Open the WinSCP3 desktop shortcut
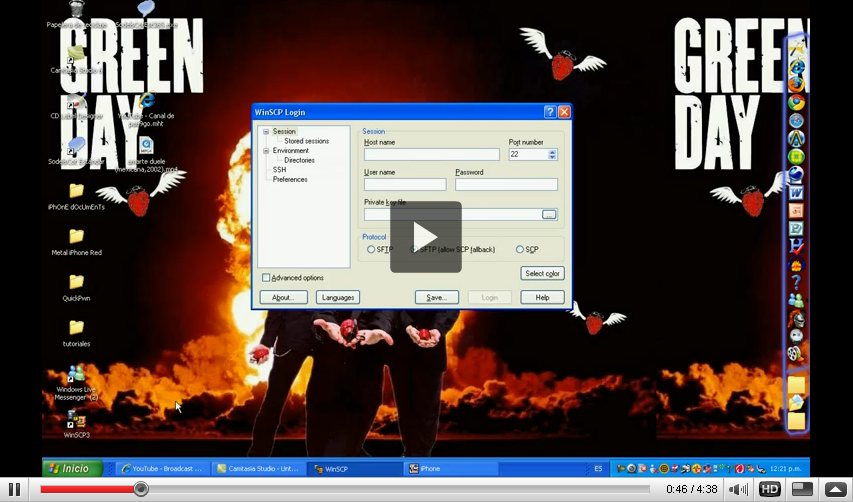Image resolution: width=853 pixels, height=502 pixels. (76, 425)
